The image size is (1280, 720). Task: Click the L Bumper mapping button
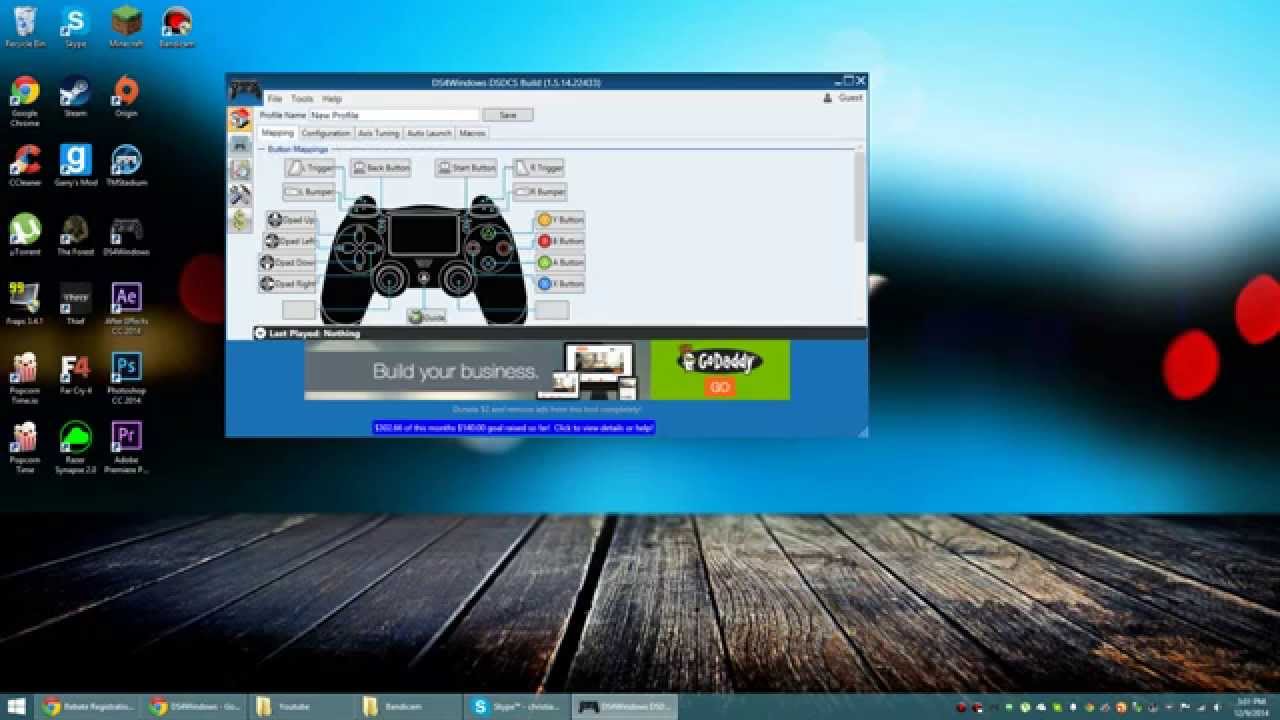tap(309, 191)
